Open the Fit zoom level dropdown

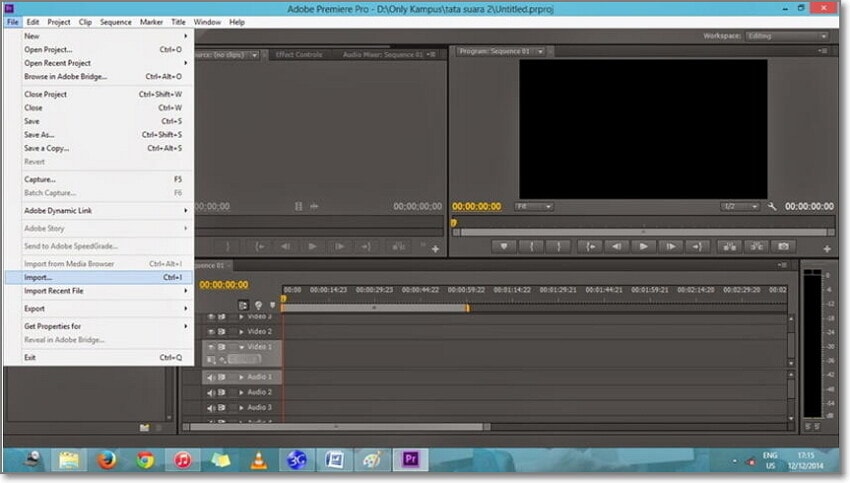534,207
